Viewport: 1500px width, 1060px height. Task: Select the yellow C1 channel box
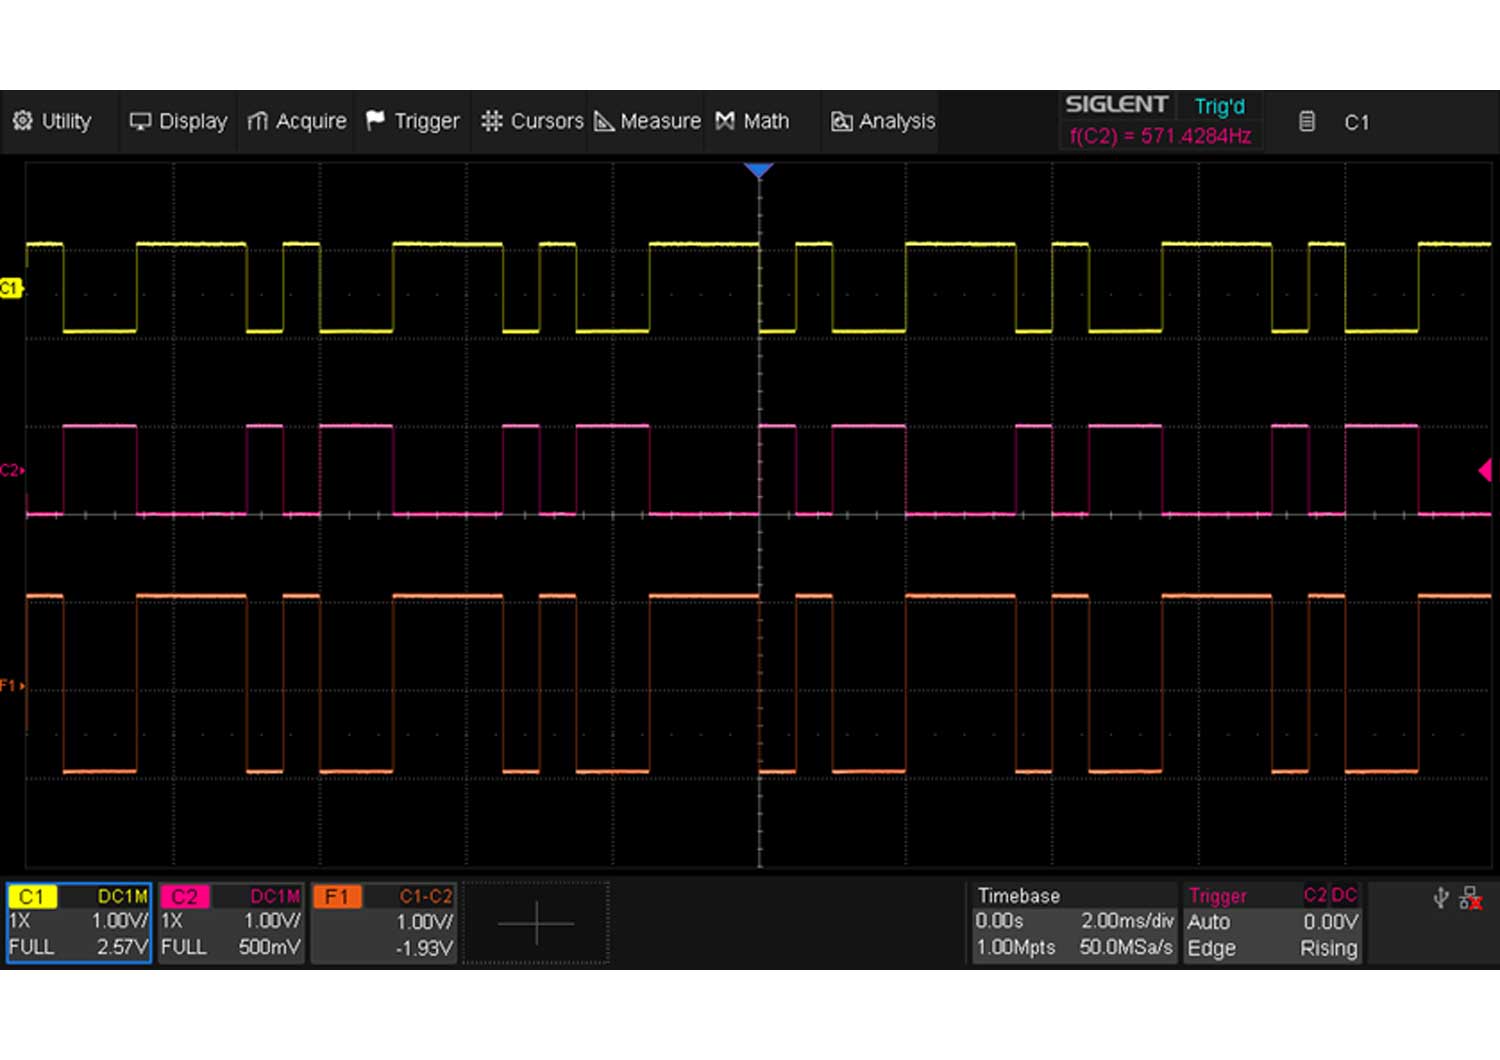79,922
